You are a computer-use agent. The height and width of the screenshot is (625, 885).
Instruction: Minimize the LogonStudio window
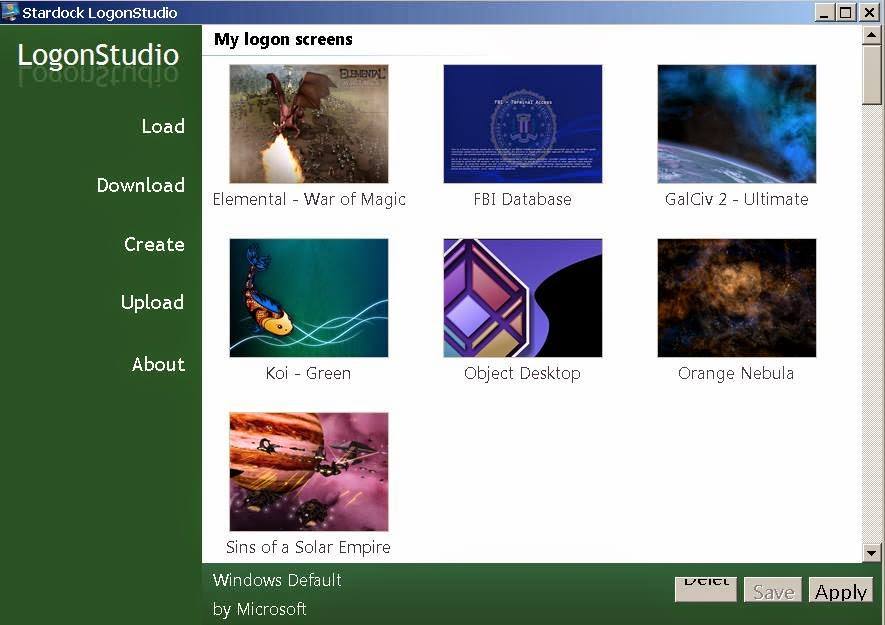tap(824, 12)
